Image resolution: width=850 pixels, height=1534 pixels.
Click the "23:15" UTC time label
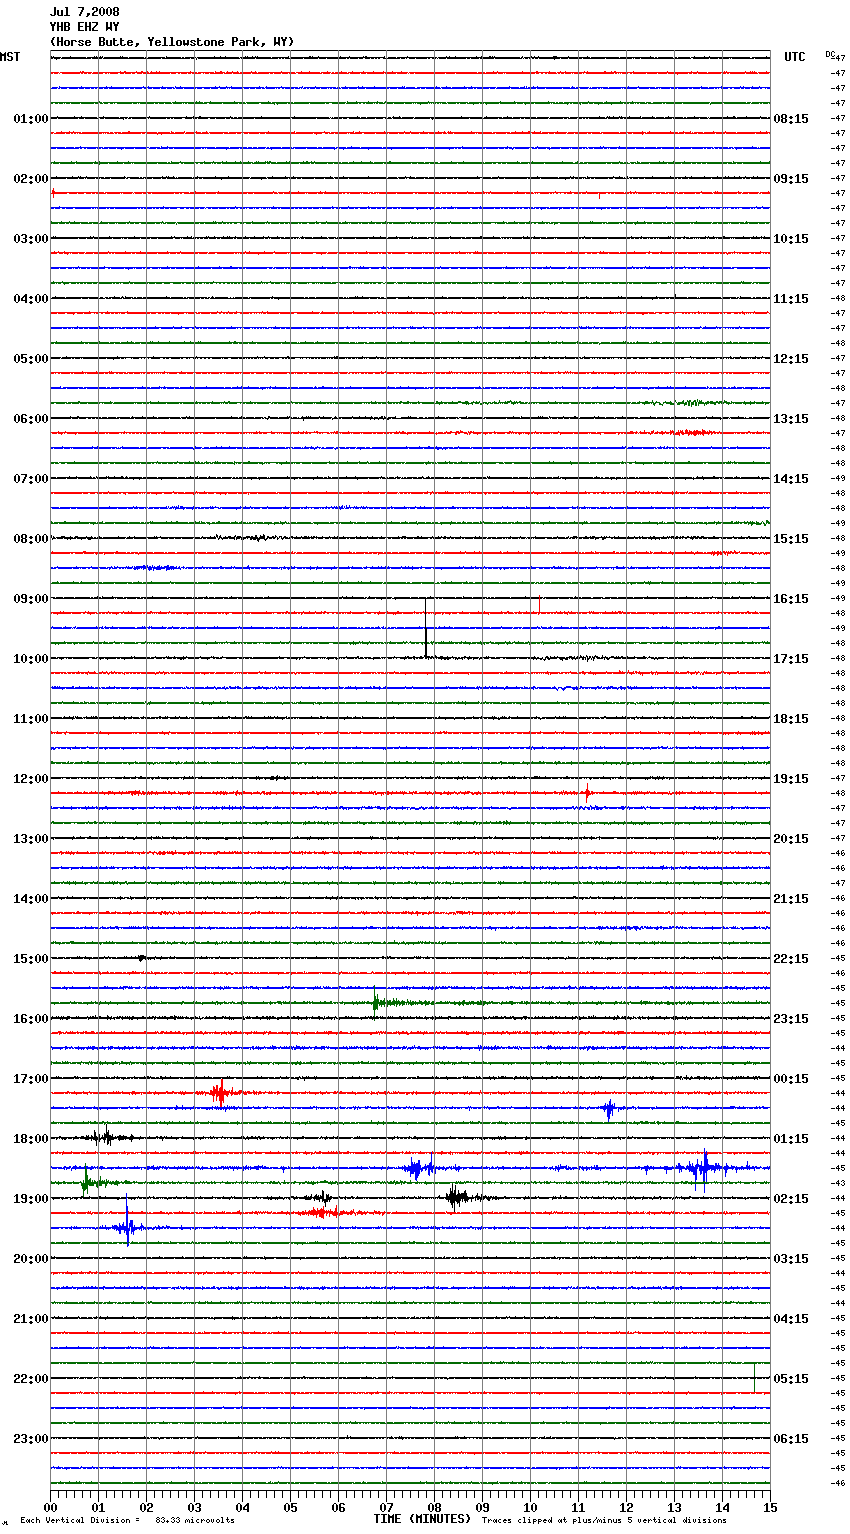coord(791,1019)
